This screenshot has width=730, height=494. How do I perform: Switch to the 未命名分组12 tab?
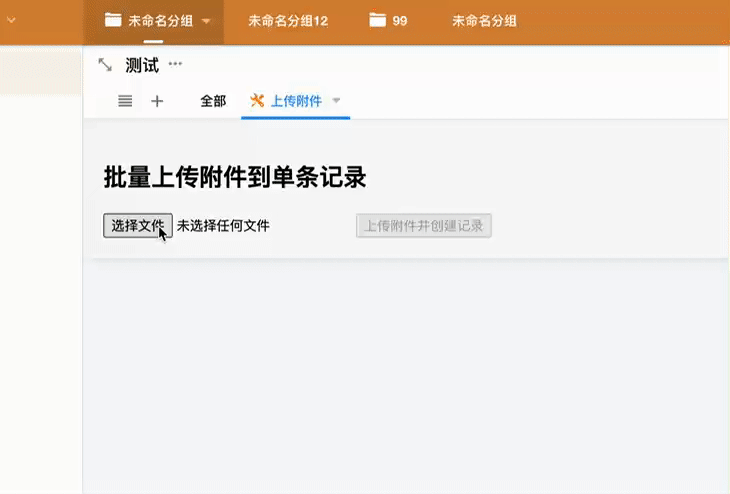click(x=288, y=21)
